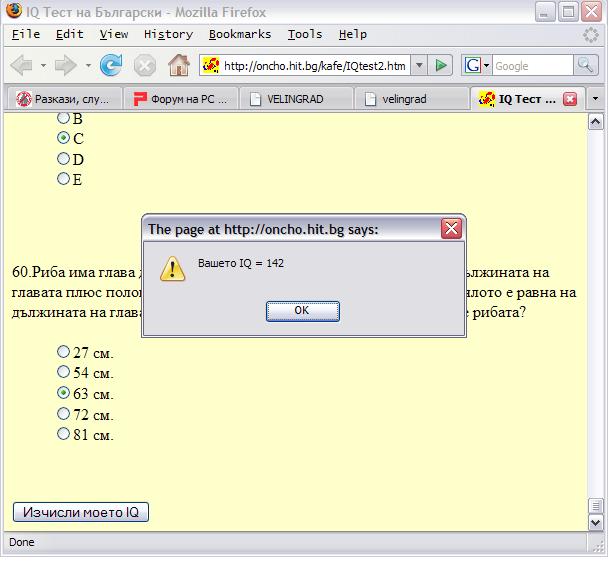611x564 pixels.
Task: Open the Edit menu
Action: [69, 34]
